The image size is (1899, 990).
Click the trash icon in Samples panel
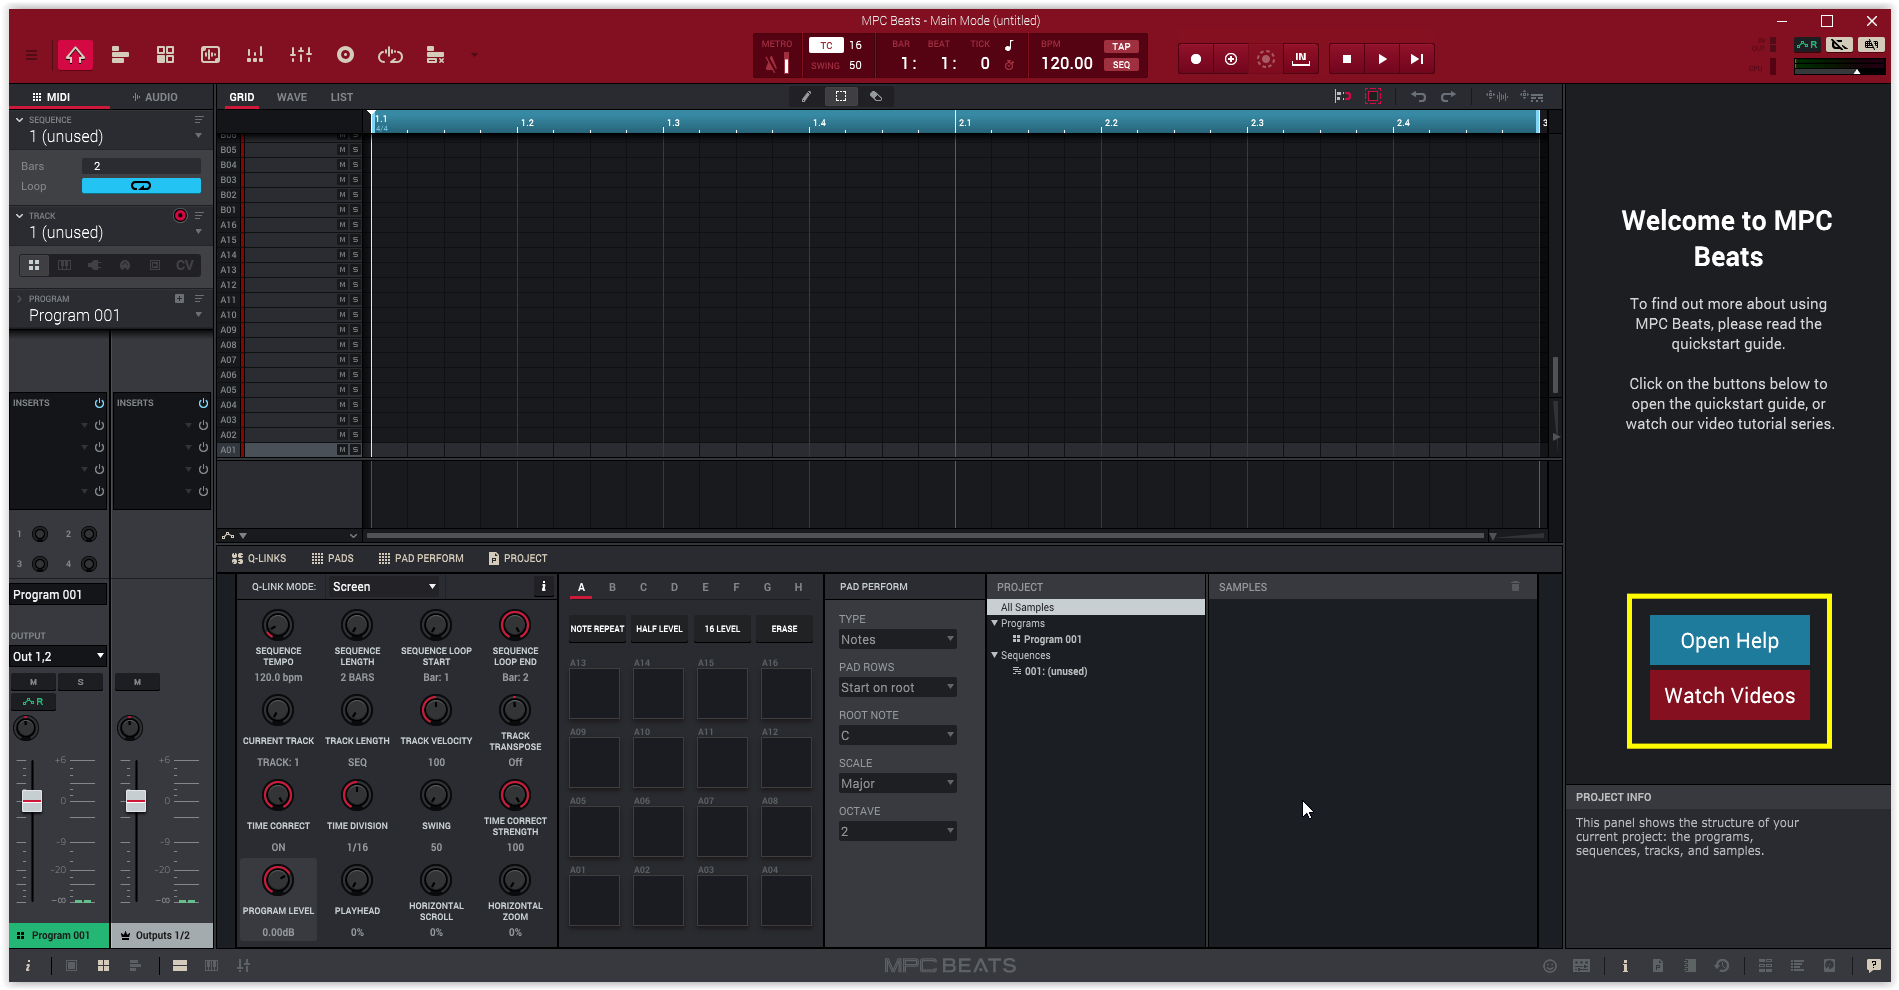[x=1515, y=587]
